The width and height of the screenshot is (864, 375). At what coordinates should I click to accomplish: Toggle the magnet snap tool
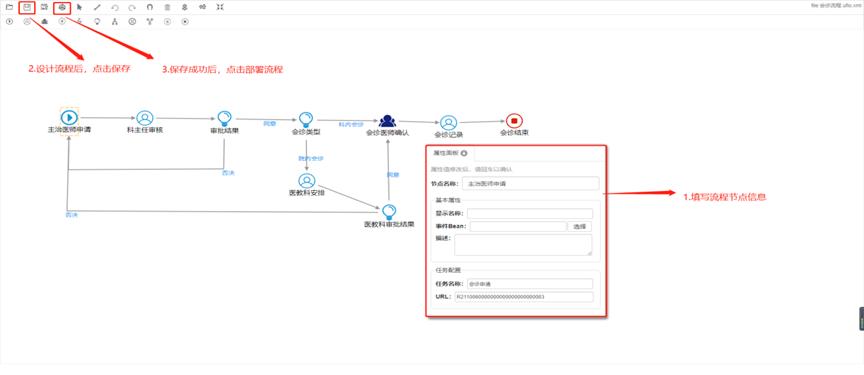pos(150,7)
